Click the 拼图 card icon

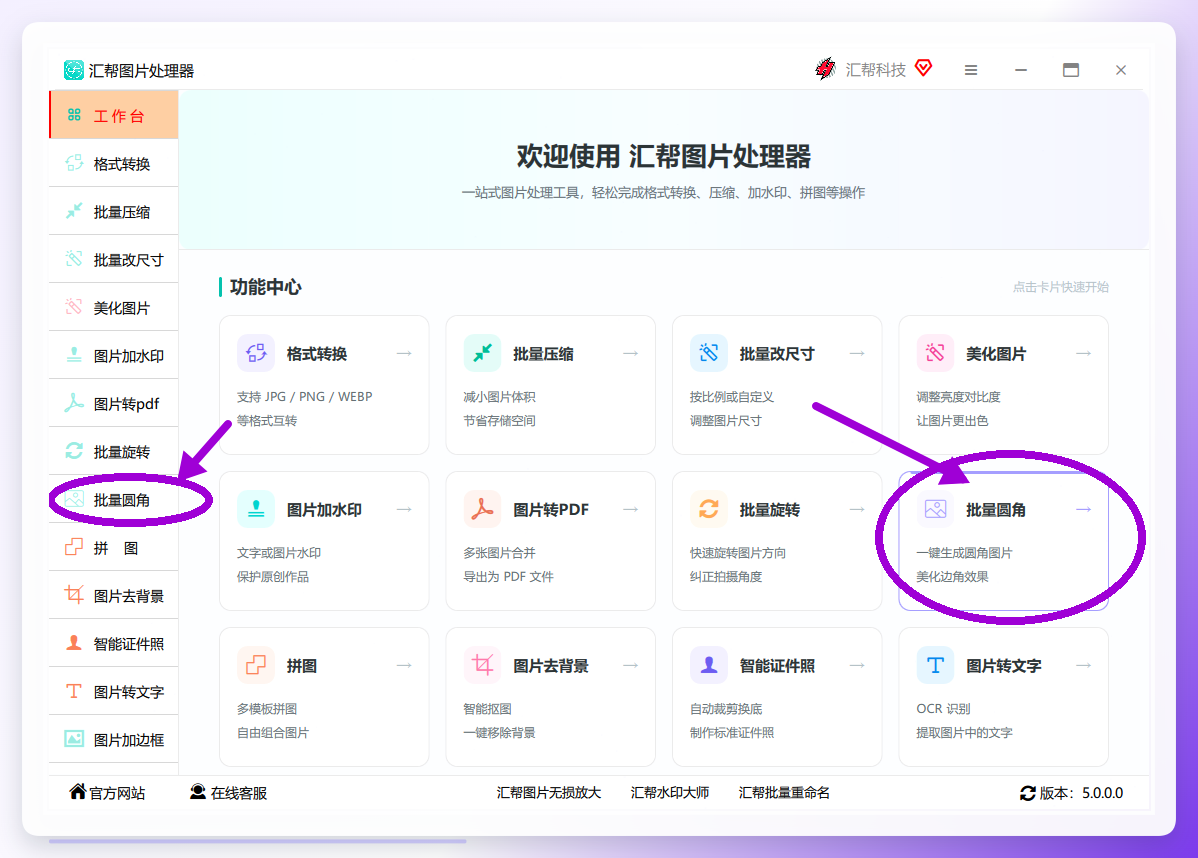pyautogui.click(x=256, y=665)
